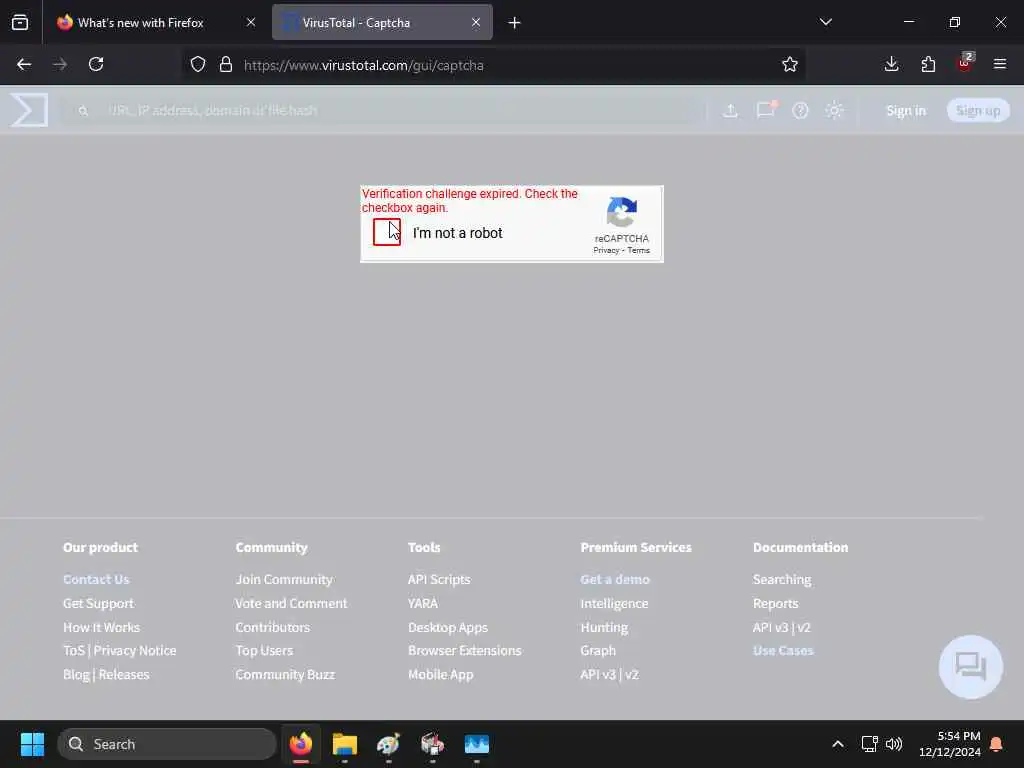Open the Top Users link

(264, 650)
